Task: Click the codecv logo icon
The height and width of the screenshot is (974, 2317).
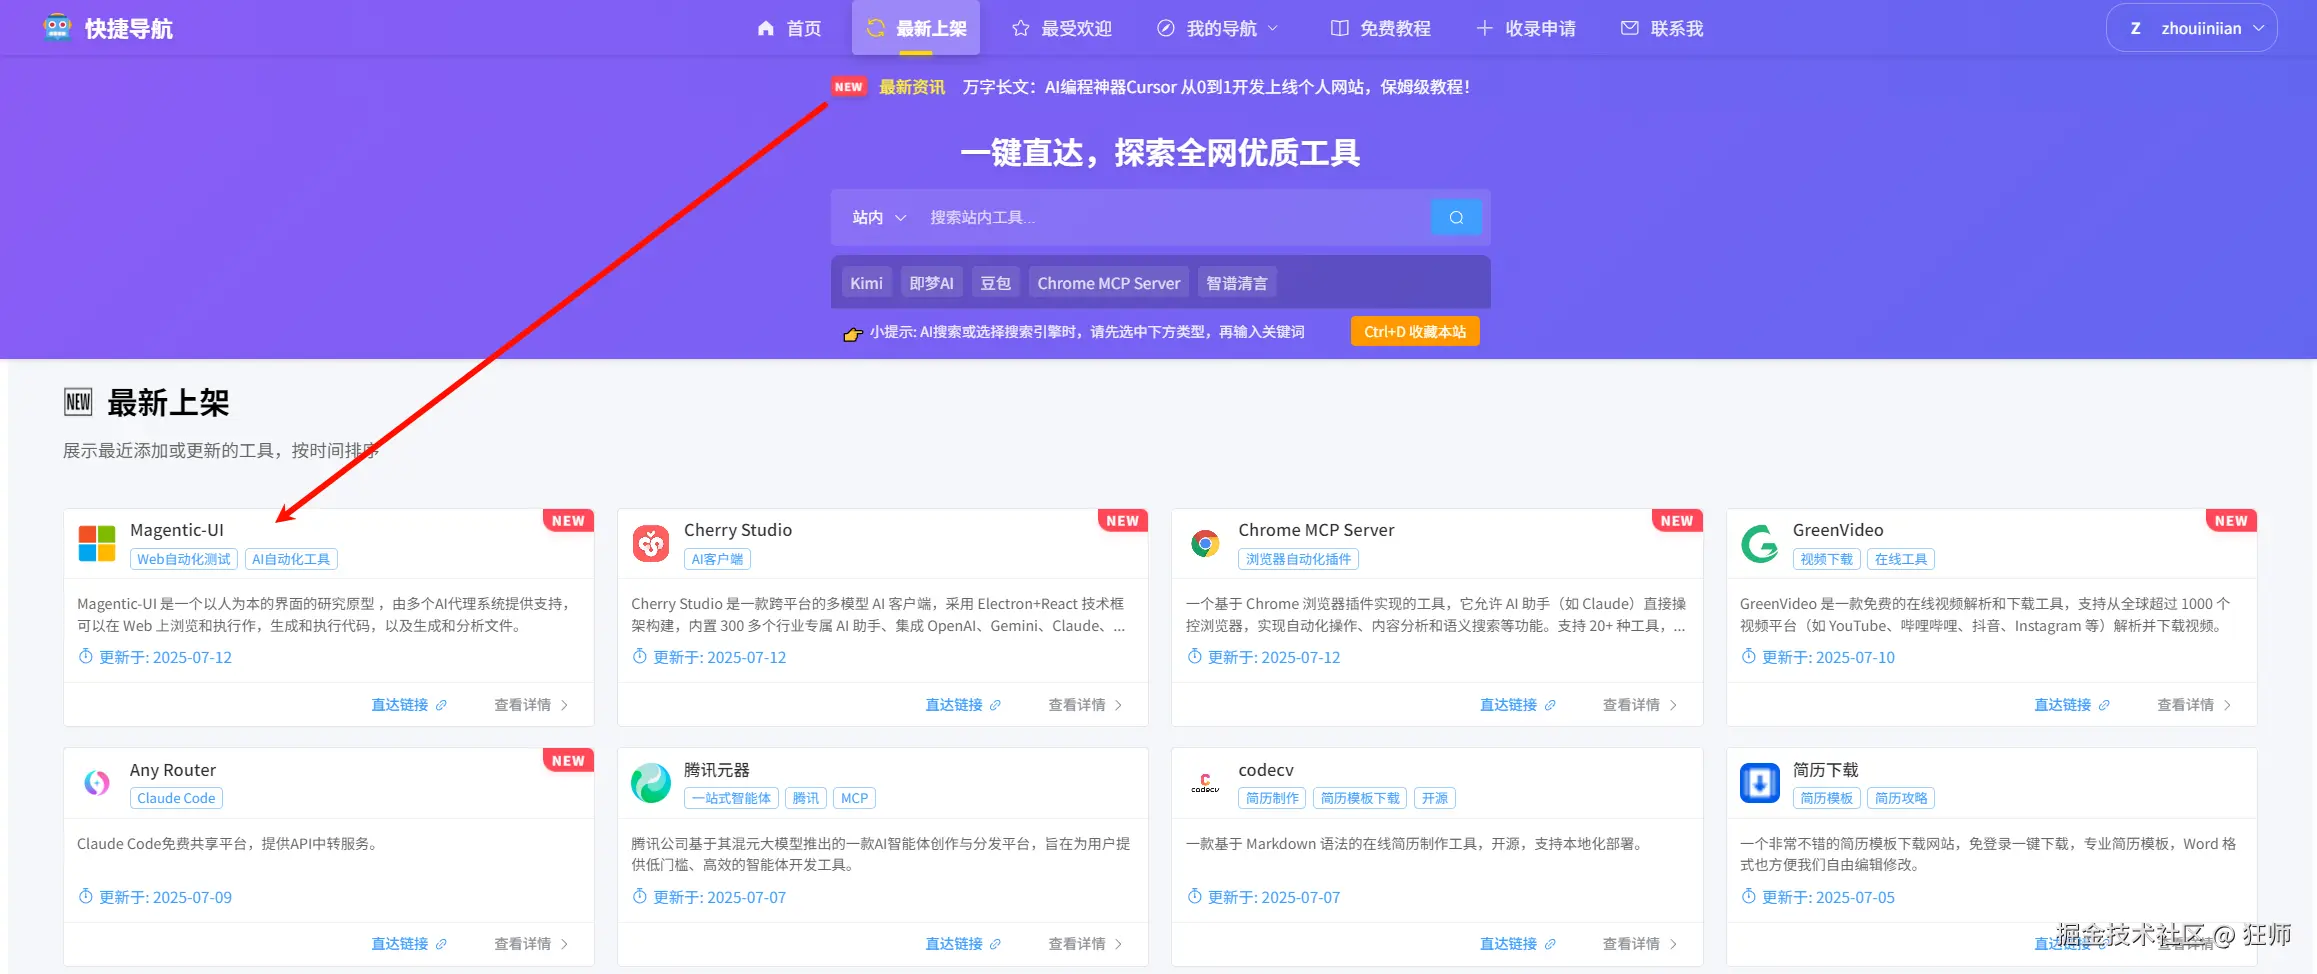Action: point(1205,783)
